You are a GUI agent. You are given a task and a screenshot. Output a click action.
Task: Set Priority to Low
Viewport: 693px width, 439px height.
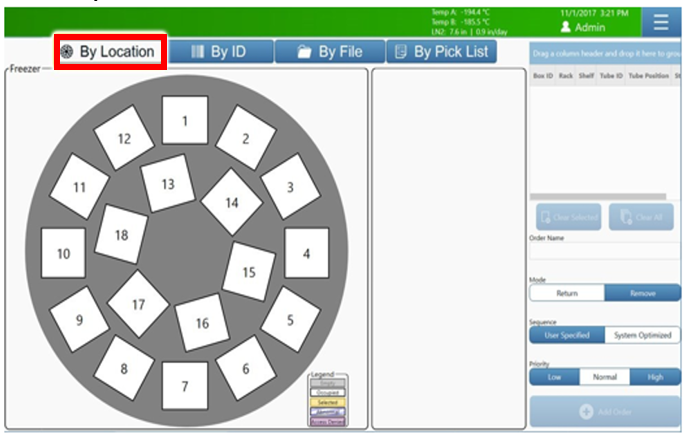pos(554,377)
